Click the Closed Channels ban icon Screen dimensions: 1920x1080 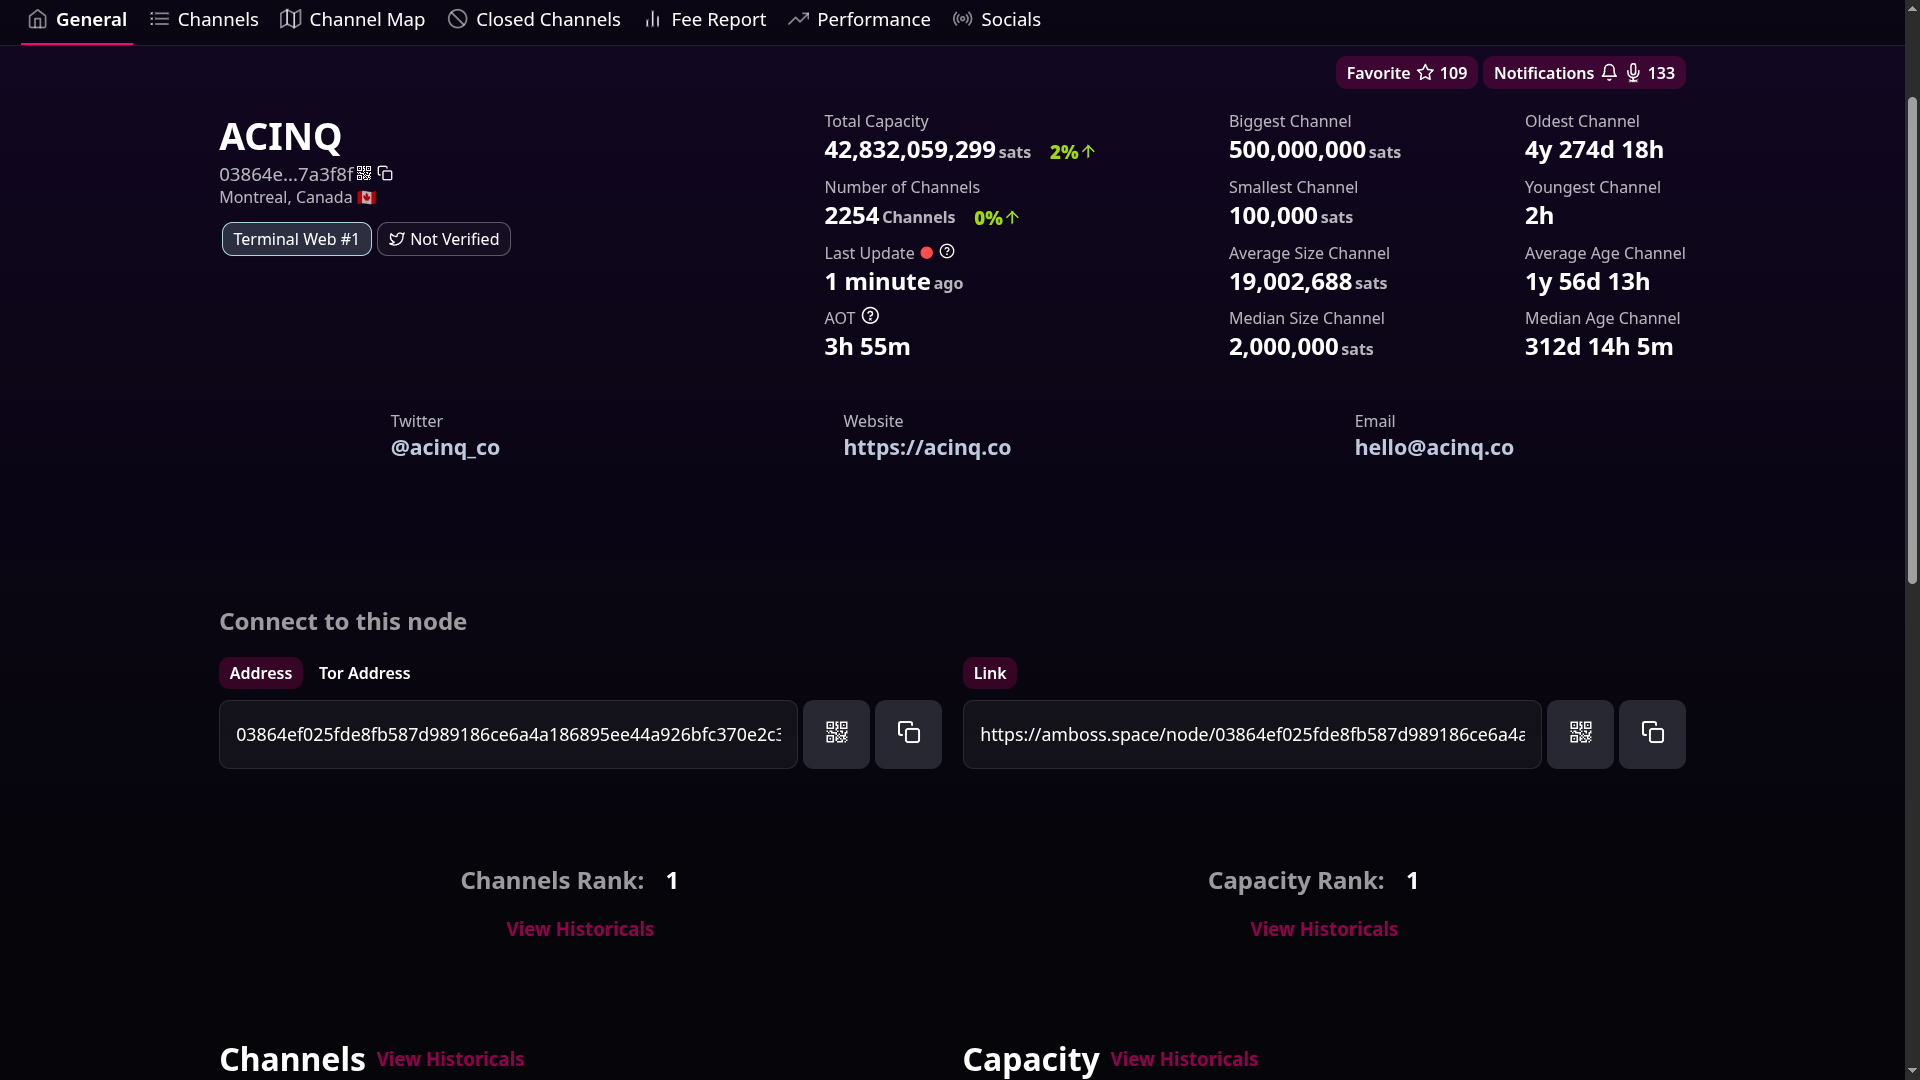(457, 19)
